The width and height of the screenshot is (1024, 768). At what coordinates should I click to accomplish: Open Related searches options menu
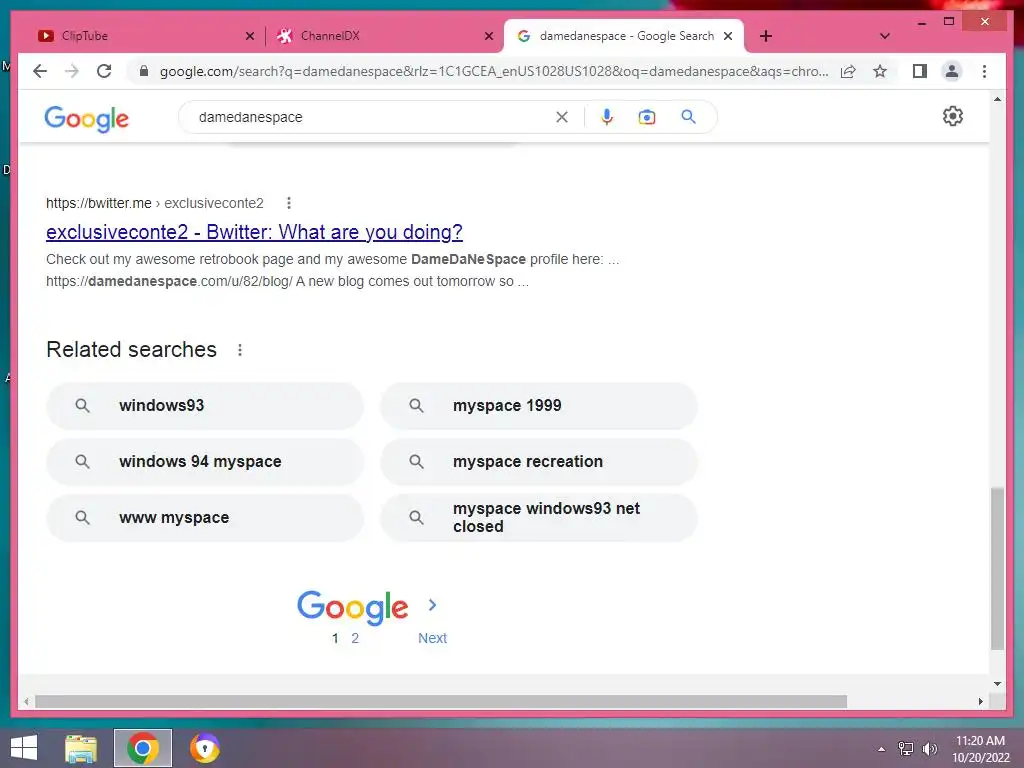[x=240, y=350]
